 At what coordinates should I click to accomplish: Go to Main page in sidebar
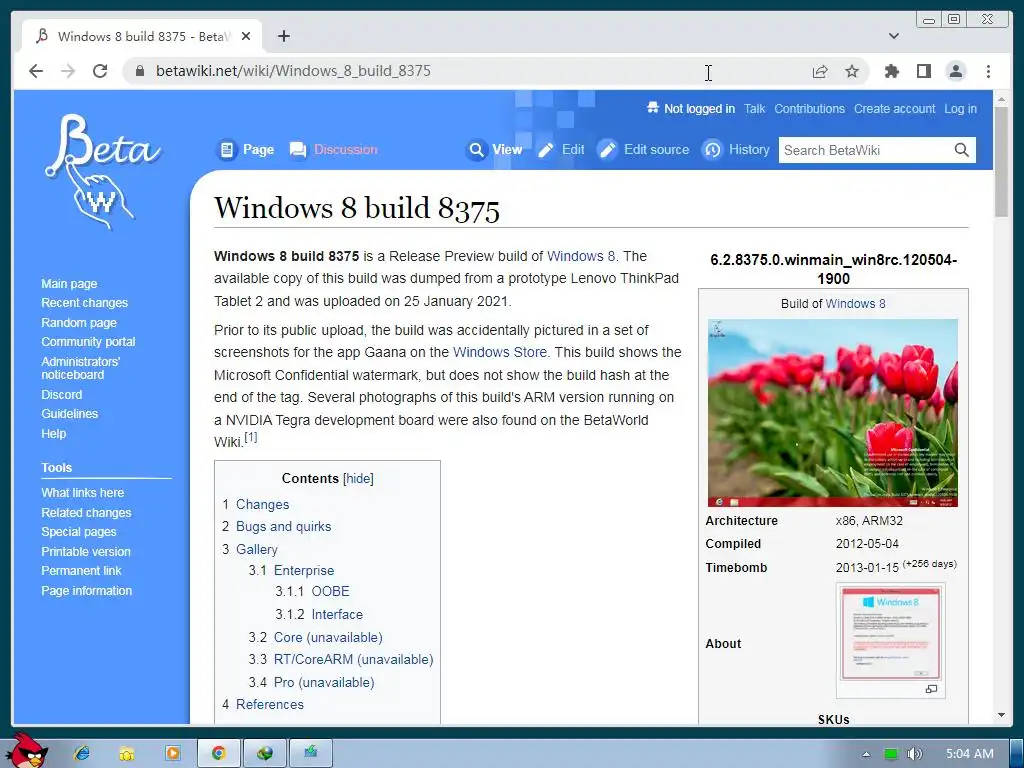point(69,283)
